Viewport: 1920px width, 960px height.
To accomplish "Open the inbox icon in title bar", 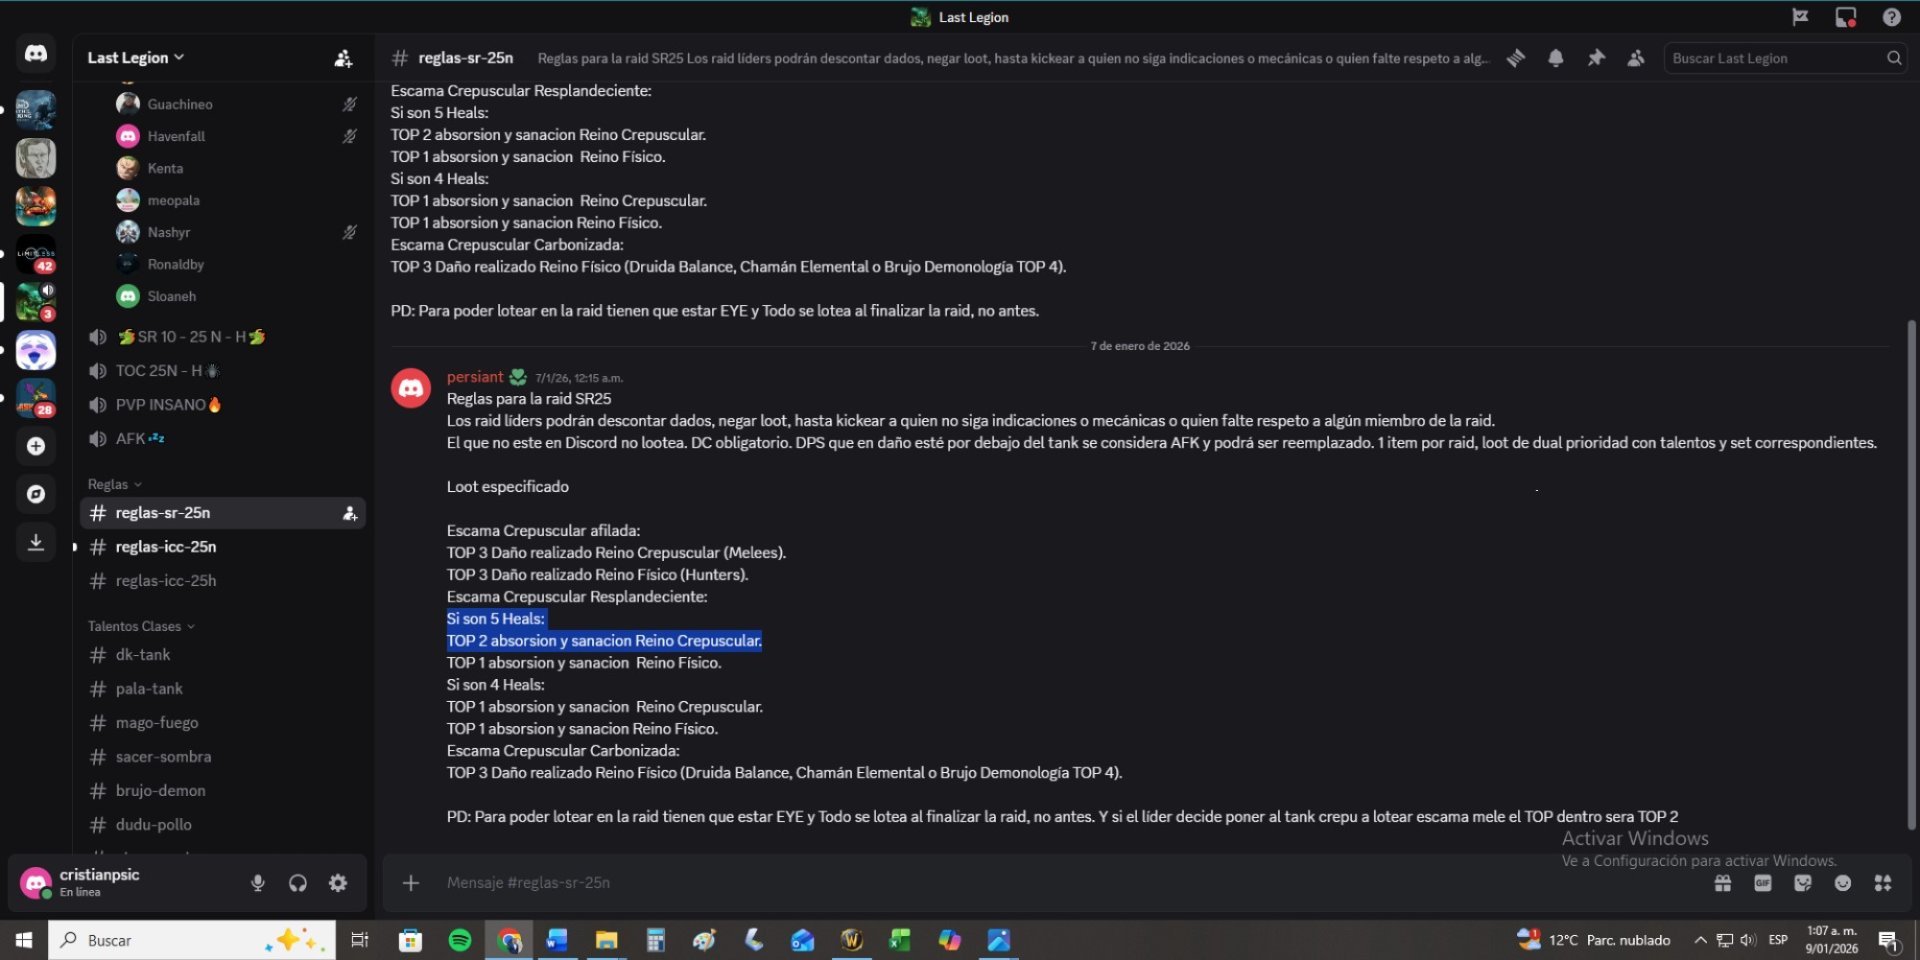I will pyautogui.click(x=1845, y=17).
